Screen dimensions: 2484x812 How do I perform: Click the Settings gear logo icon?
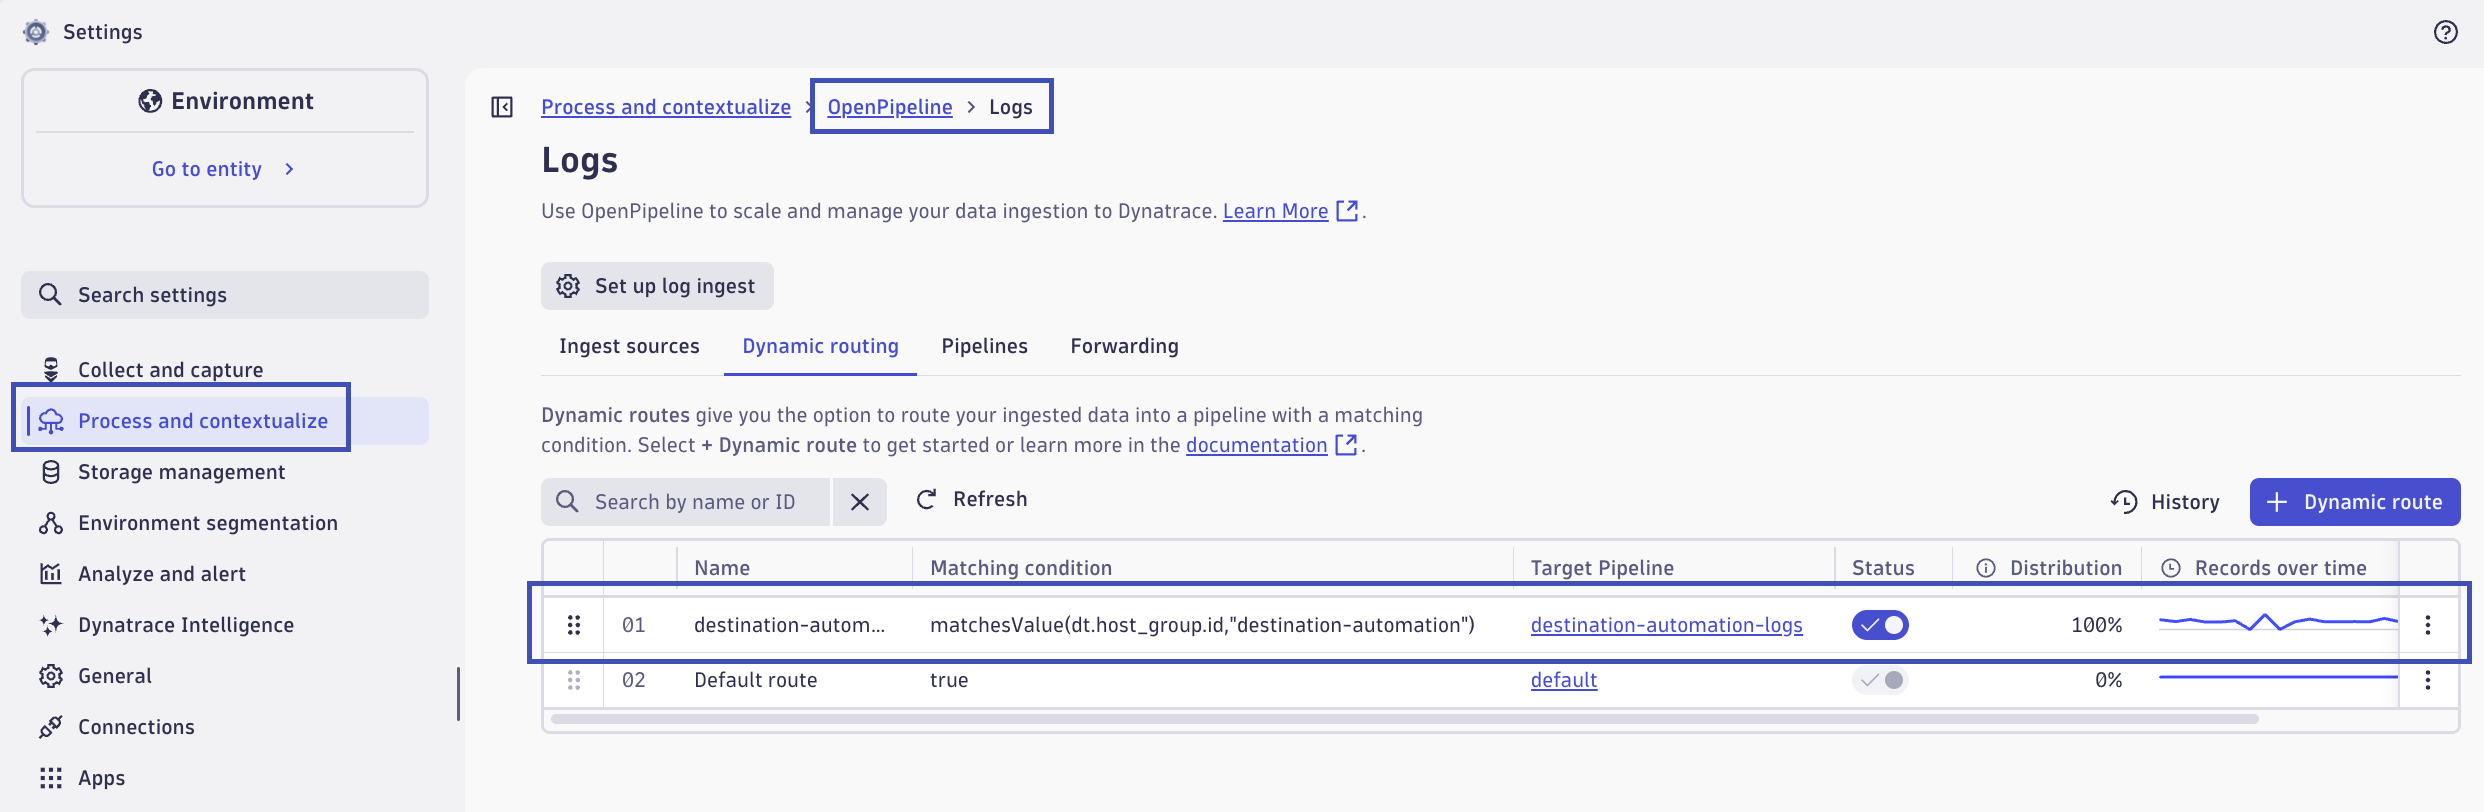coord(36,32)
